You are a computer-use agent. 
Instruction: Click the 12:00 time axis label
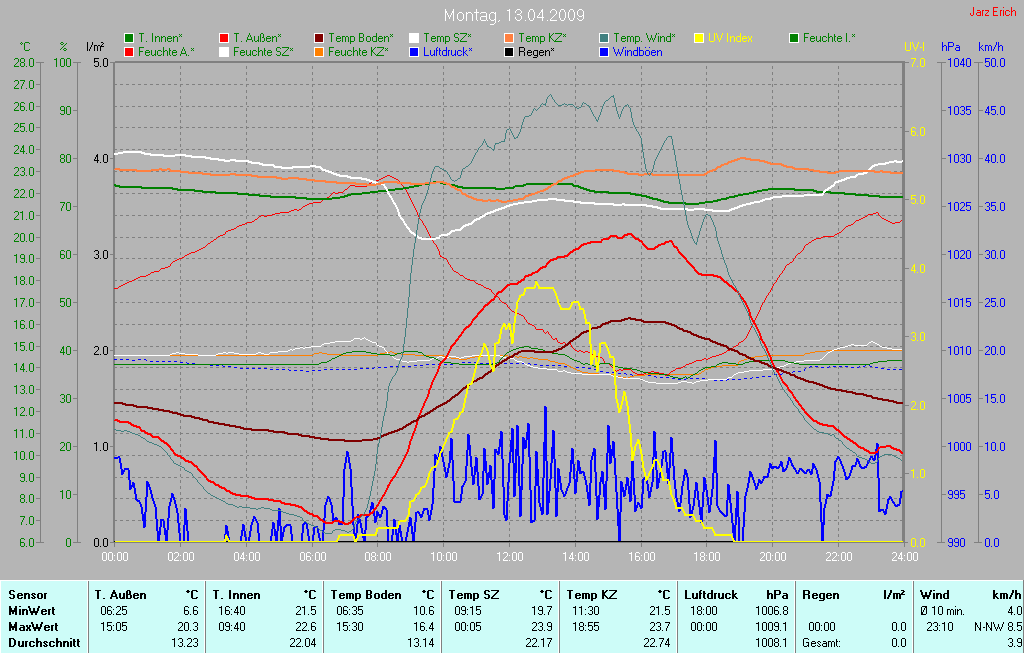click(x=509, y=556)
